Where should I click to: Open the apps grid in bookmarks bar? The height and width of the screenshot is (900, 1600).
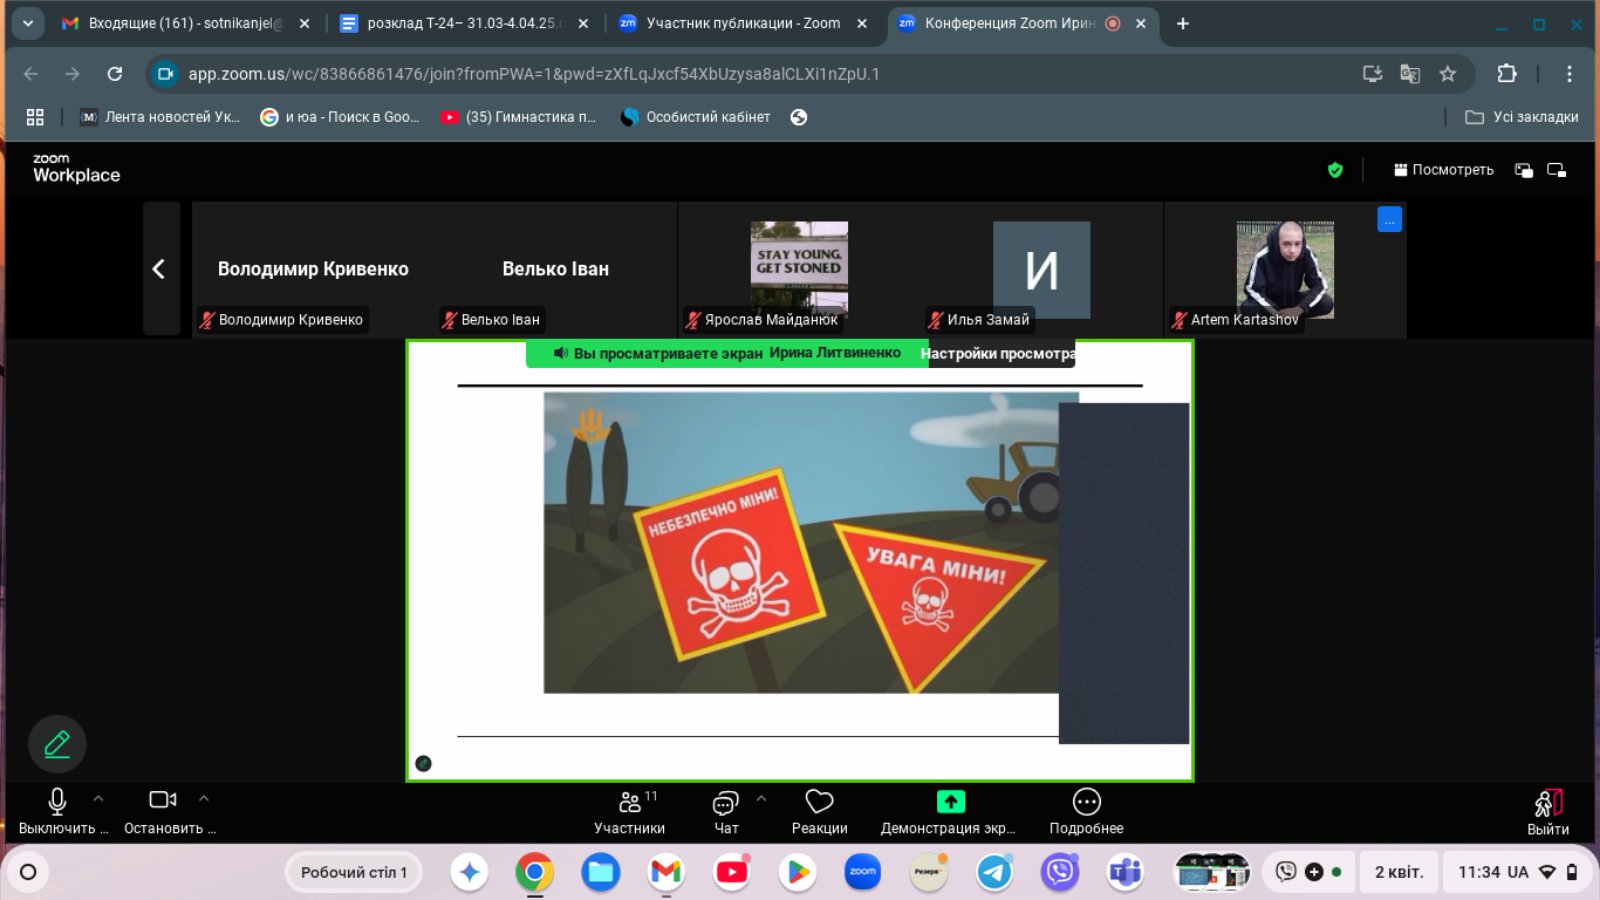tap(35, 117)
